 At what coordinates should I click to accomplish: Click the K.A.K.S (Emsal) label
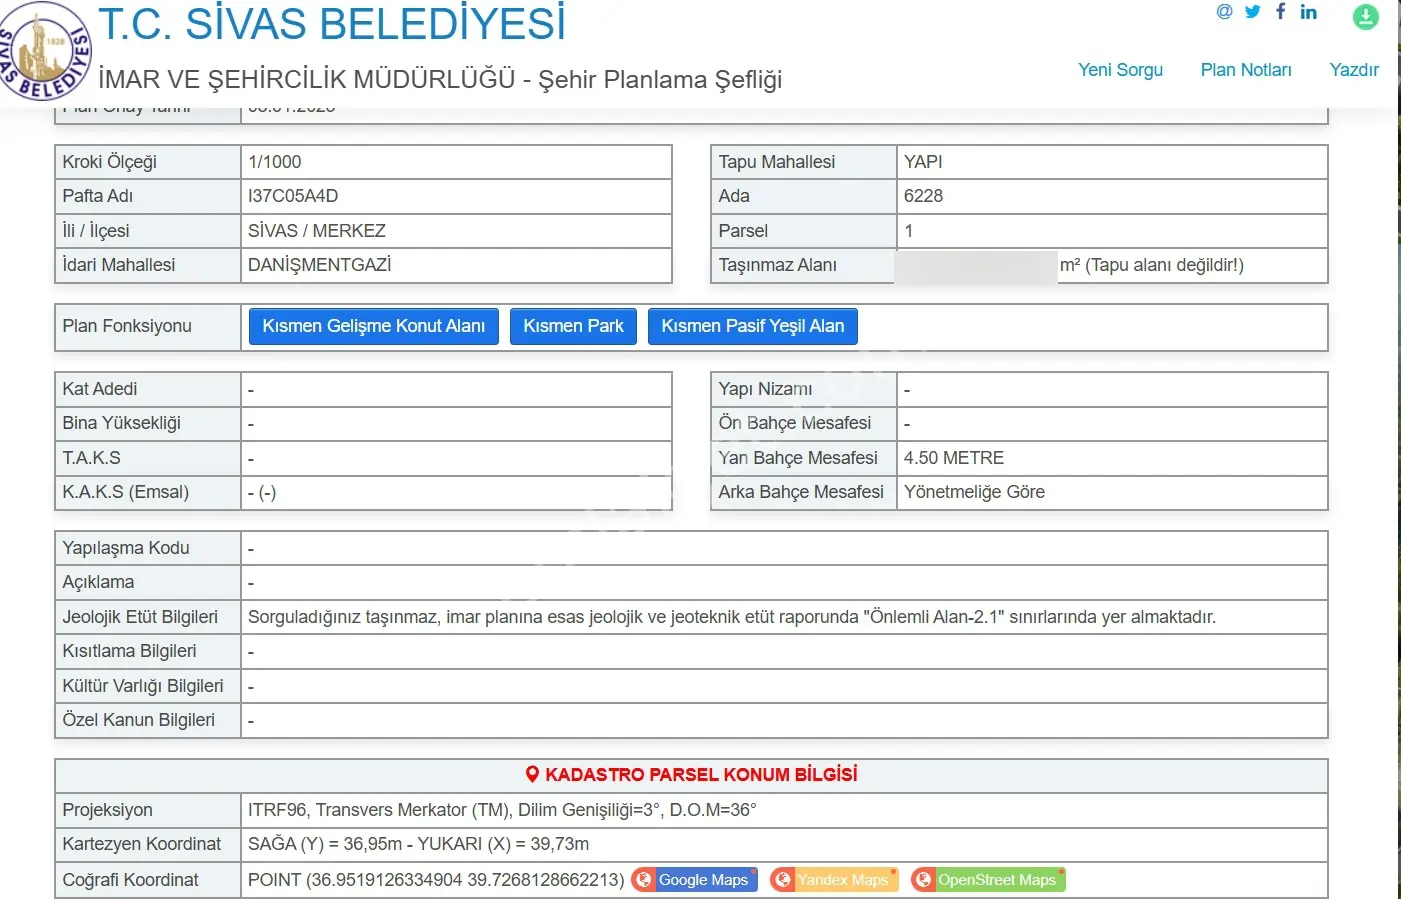(x=126, y=492)
